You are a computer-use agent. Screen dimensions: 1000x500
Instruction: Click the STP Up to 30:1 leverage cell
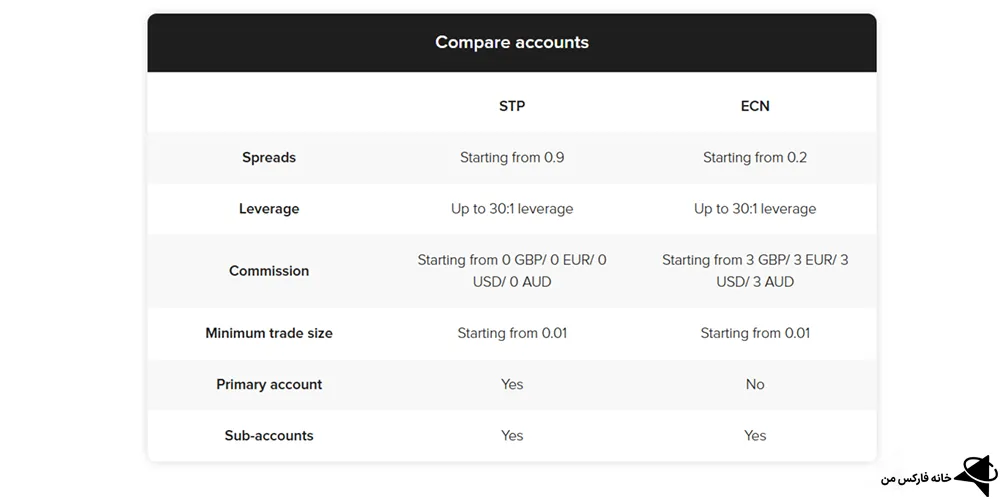(512, 209)
